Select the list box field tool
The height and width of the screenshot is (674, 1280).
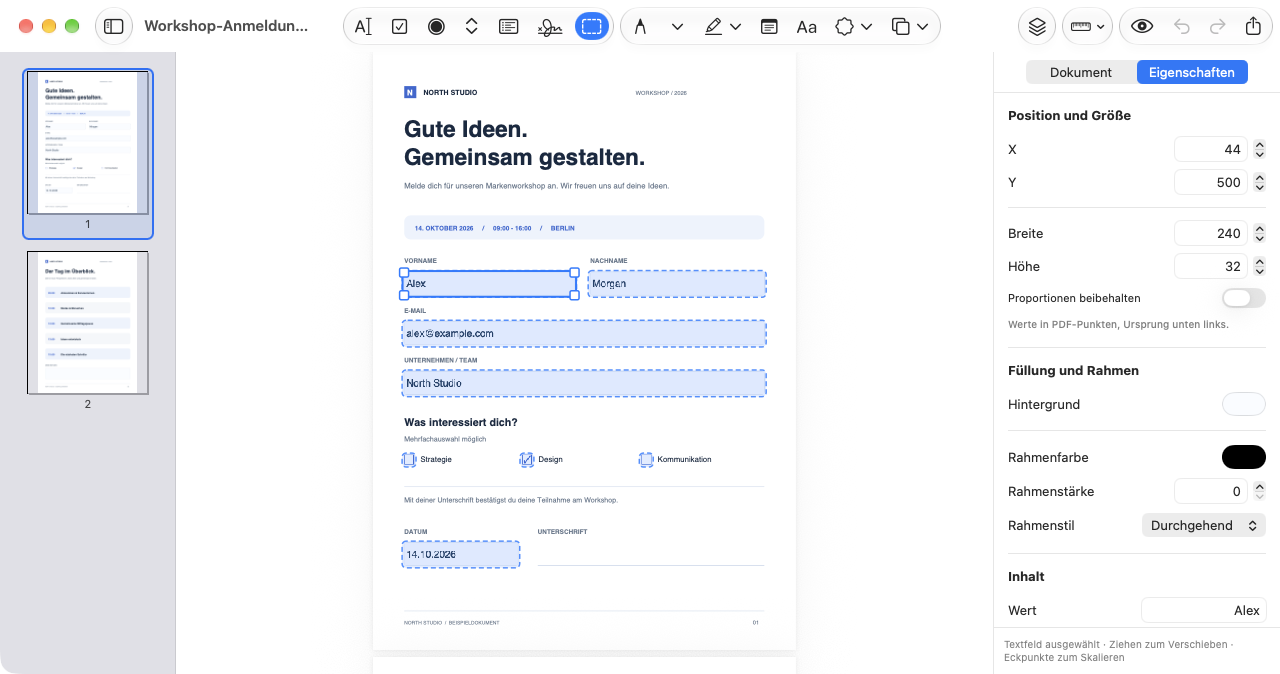[508, 27]
